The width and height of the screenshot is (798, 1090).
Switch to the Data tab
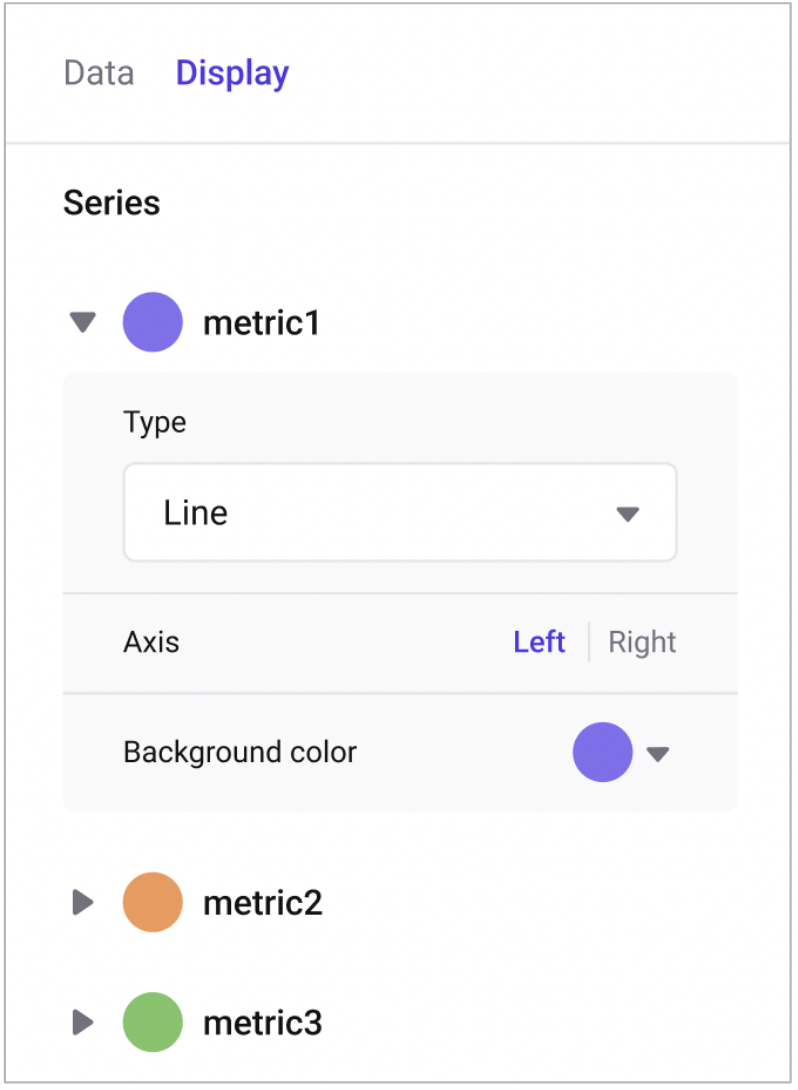98,73
